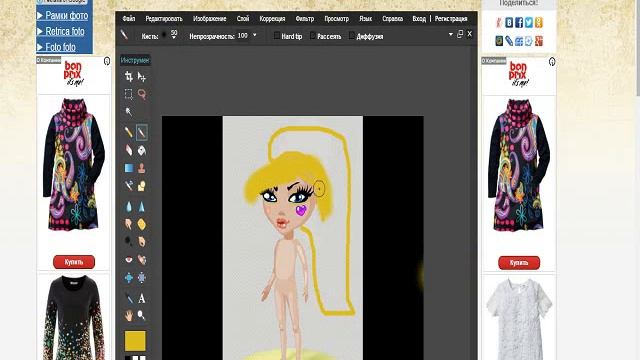Viewport: 640px width, 360px height.
Task: Select the Type text tool
Action: 142,298
